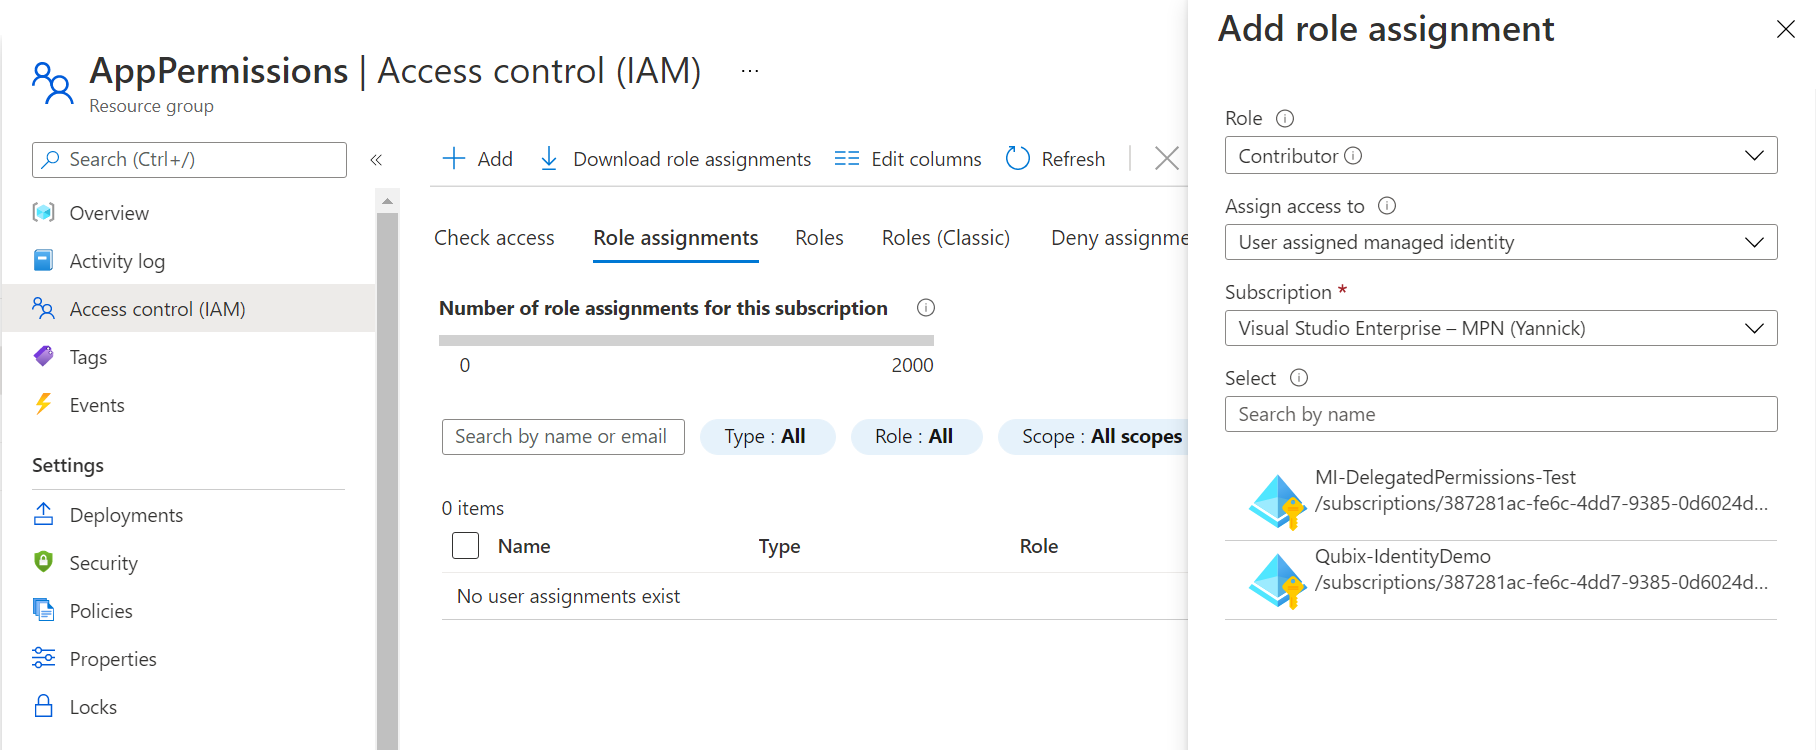Click info icon beside role assignments count
Image resolution: width=1816 pixels, height=750 pixels.
pos(926,308)
